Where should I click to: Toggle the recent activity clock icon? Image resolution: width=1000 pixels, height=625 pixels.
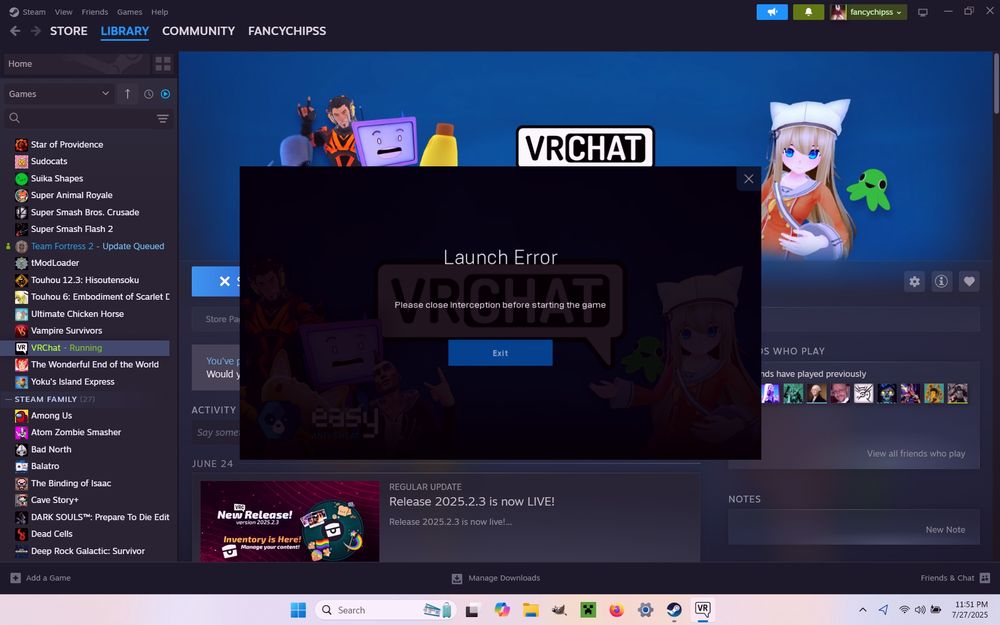pos(149,94)
